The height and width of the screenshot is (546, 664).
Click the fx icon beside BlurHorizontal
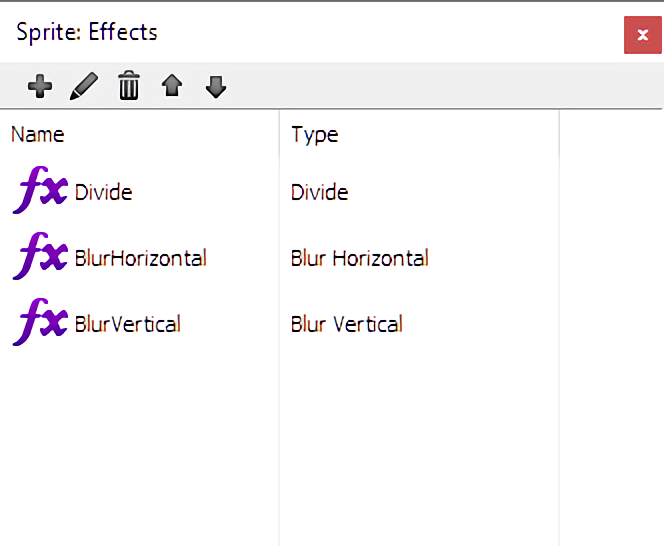[x=40, y=256]
